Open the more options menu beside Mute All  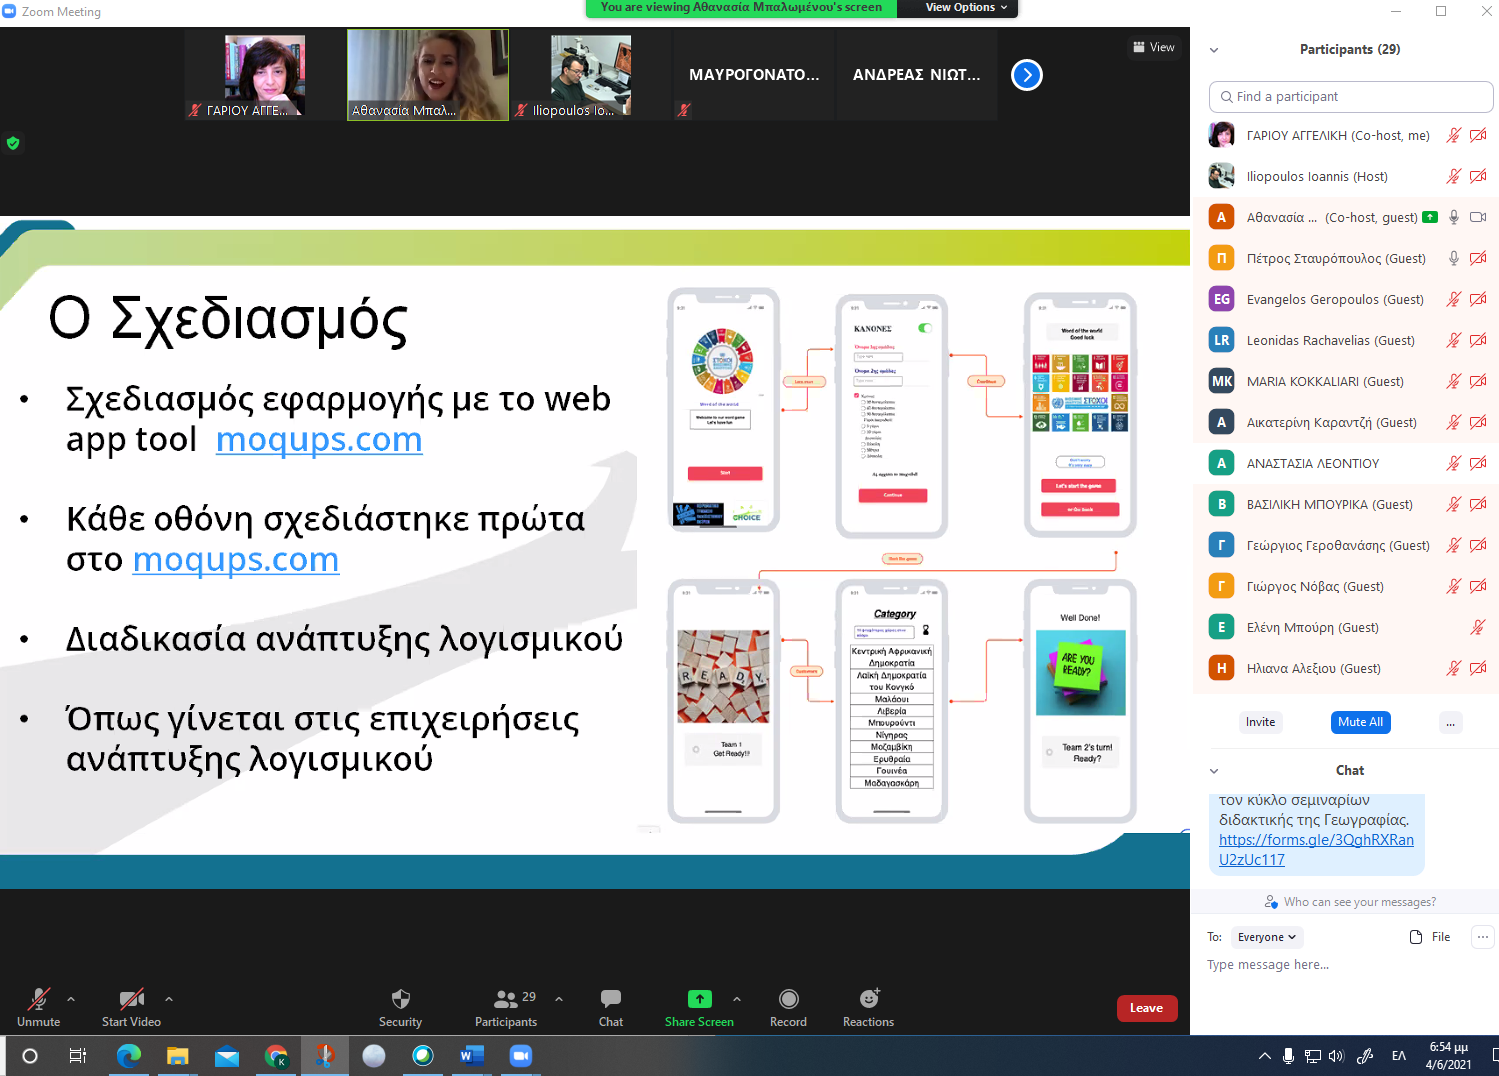coord(1449,723)
